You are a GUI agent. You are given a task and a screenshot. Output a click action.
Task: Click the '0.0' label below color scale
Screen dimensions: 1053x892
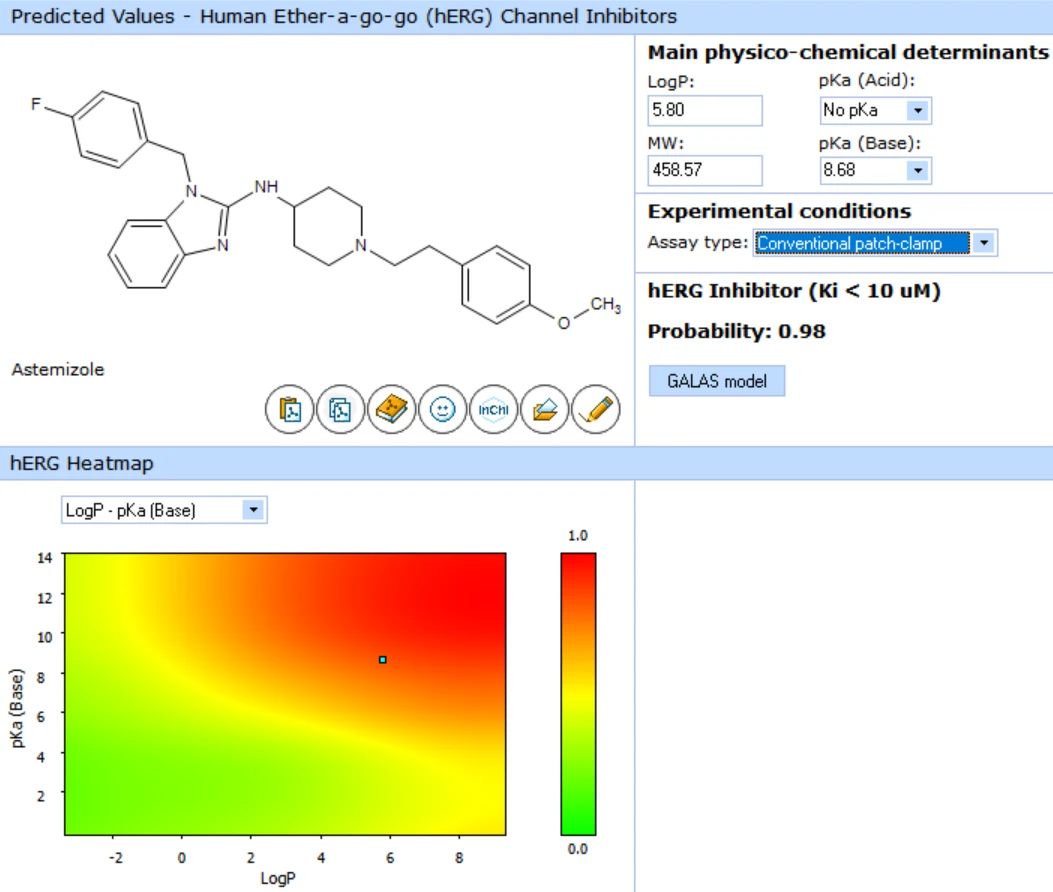point(578,849)
